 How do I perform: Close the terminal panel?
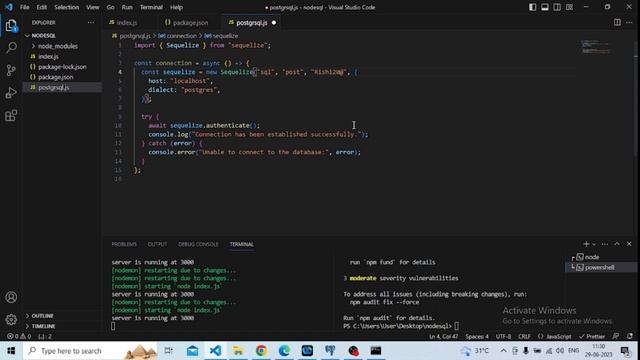pyautogui.click(x=629, y=244)
